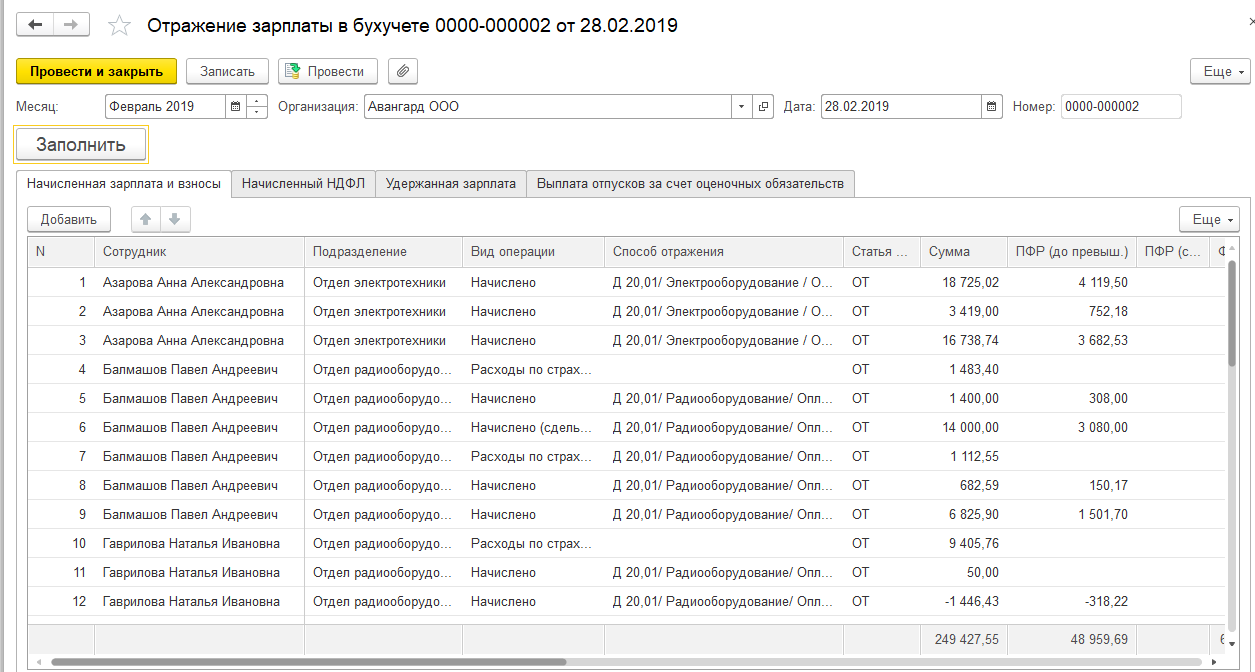Click the Сумма column header

(963, 252)
